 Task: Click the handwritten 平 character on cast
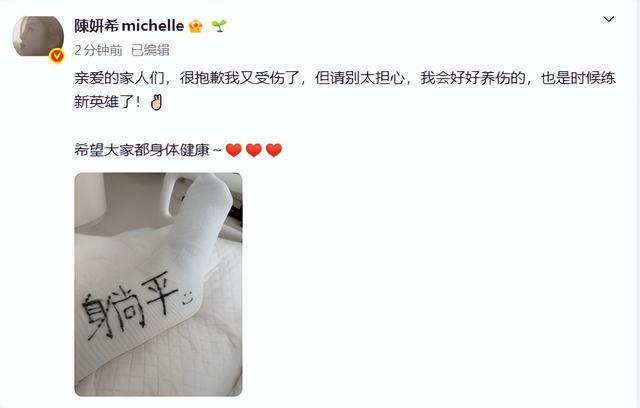(x=161, y=292)
